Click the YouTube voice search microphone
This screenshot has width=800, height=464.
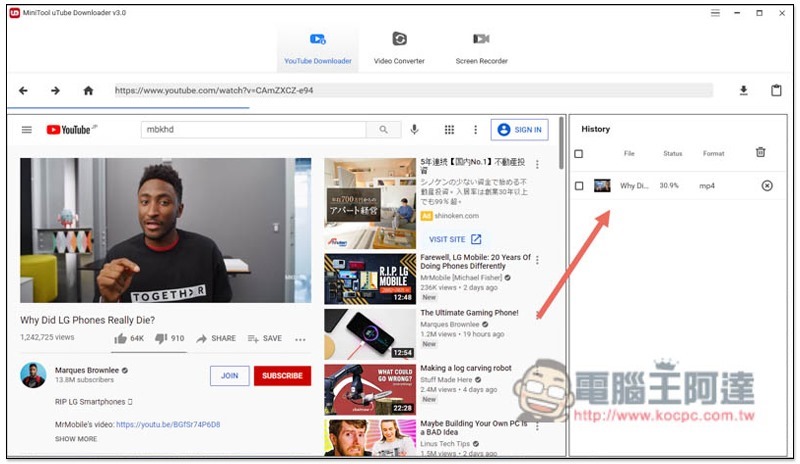pyautogui.click(x=414, y=130)
